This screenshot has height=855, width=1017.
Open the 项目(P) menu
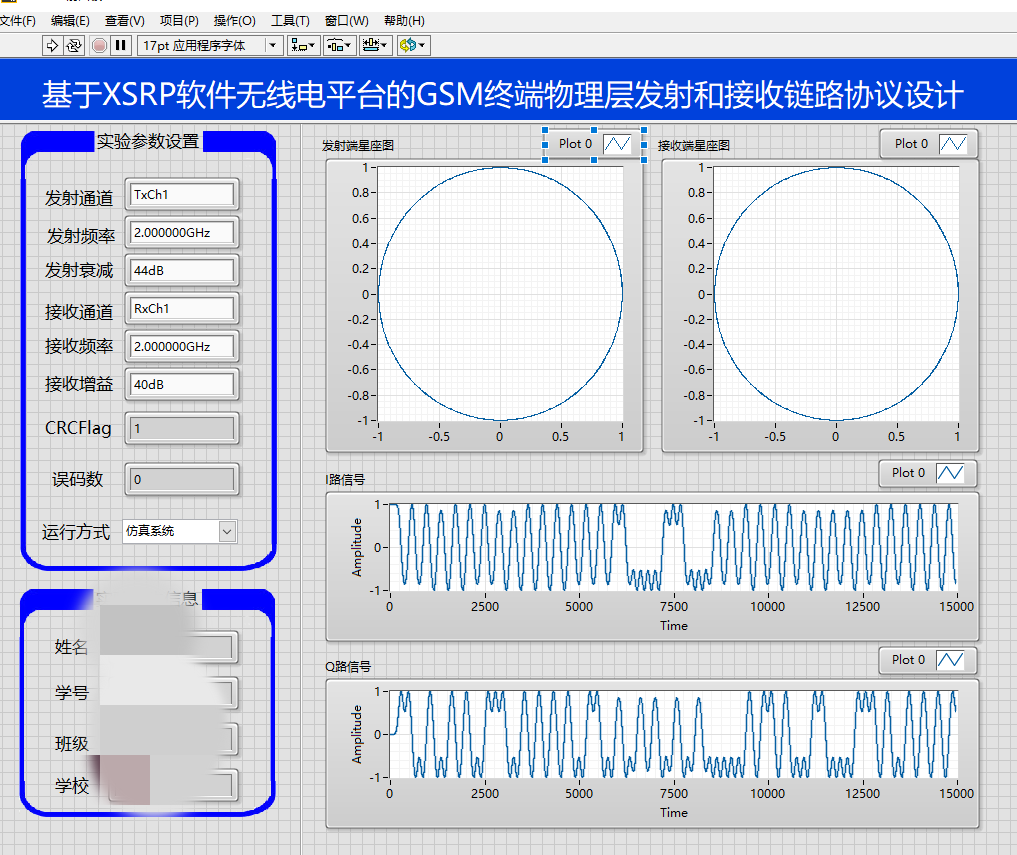click(179, 21)
